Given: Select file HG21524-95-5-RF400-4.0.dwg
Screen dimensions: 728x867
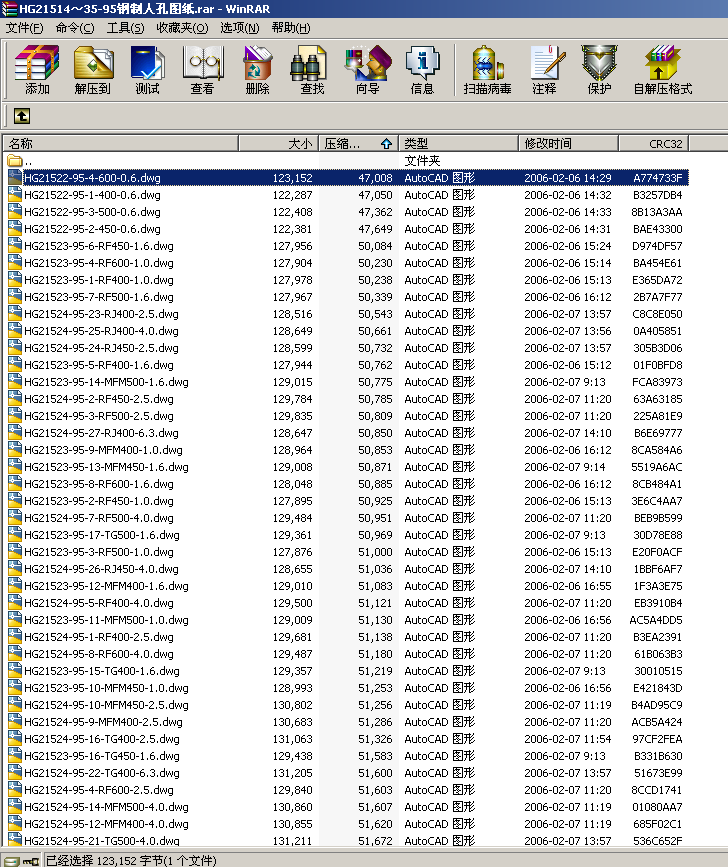Looking at the screenshot, I should pyautogui.click(x=98, y=603).
